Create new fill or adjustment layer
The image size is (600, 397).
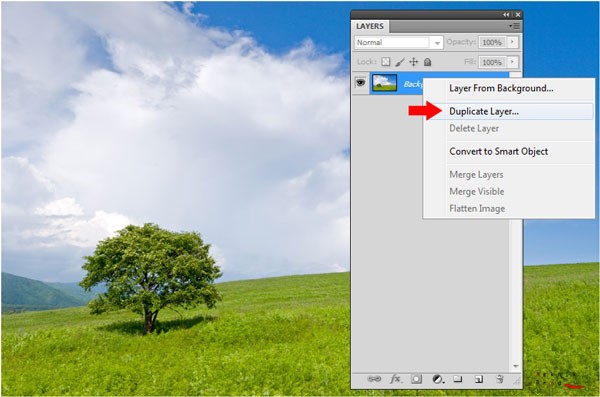[438, 379]
